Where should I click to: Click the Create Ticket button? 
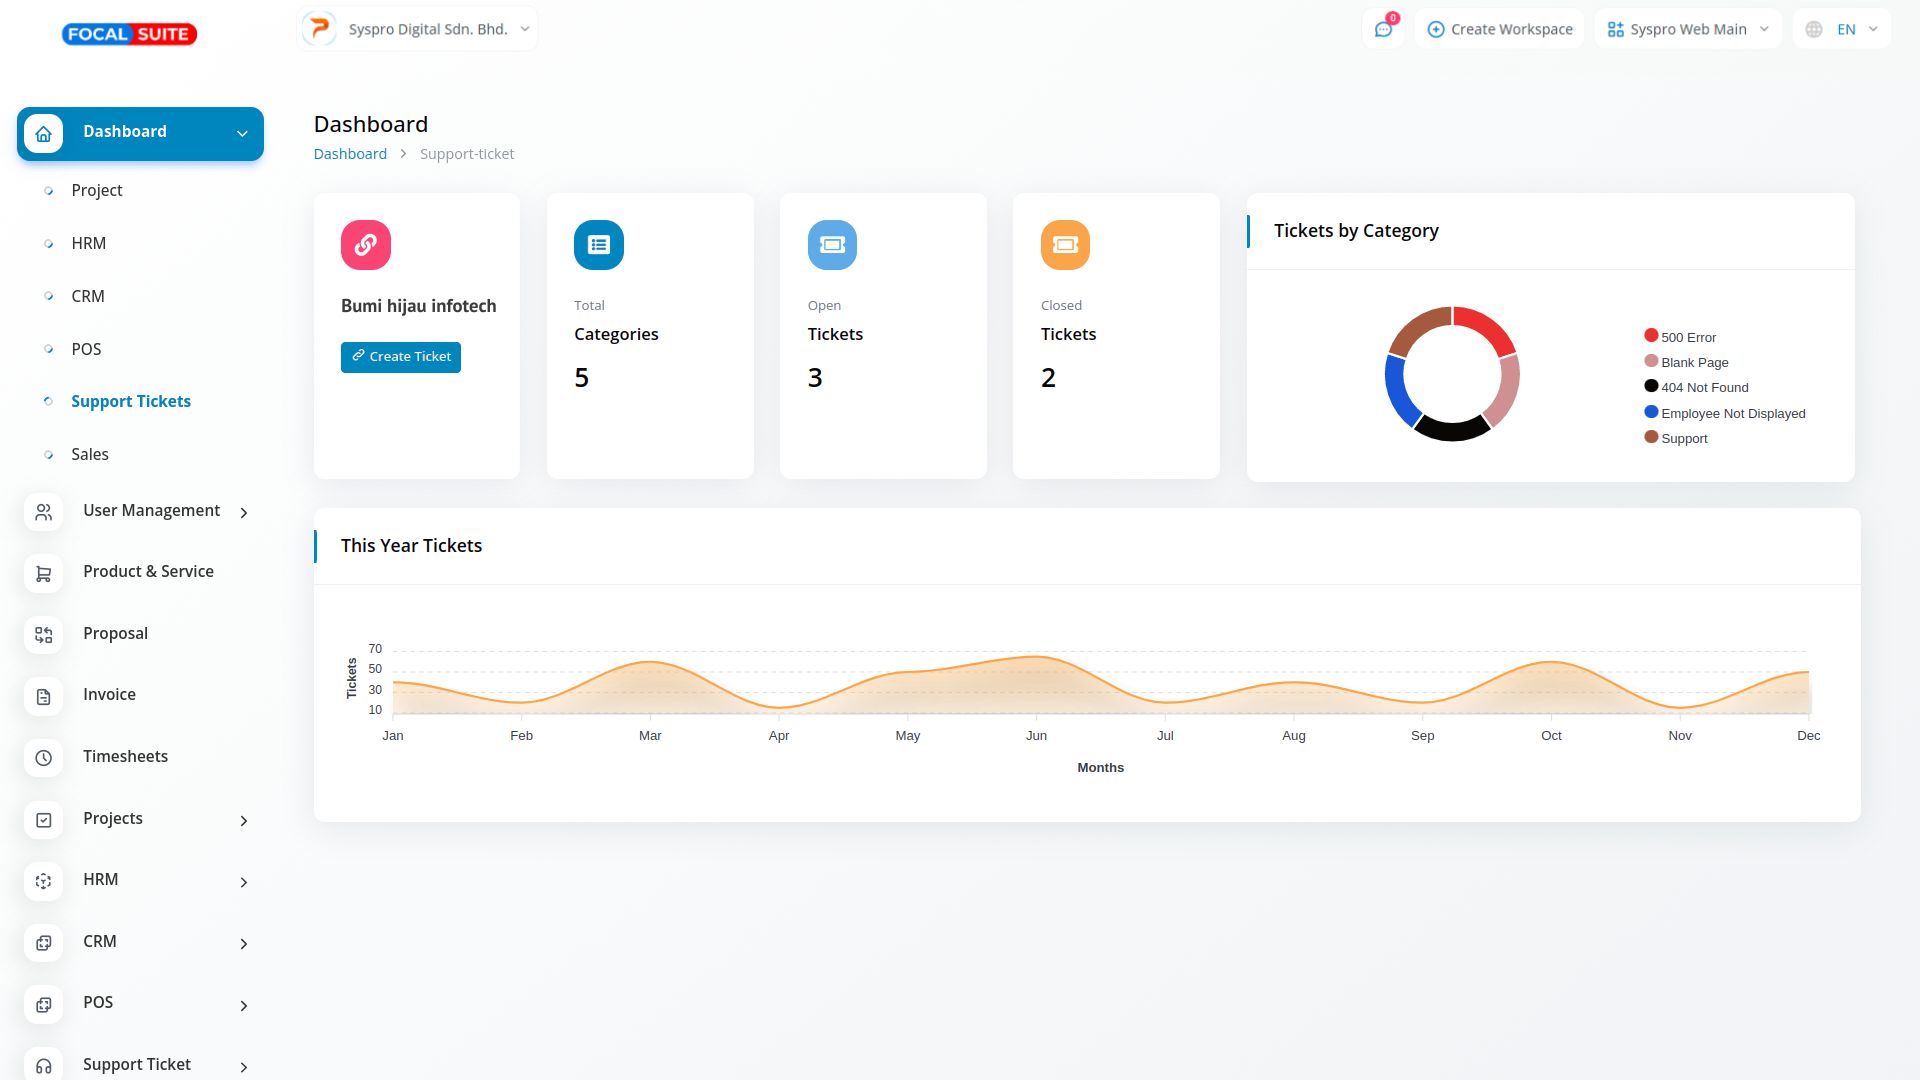(x=401, y=357)
